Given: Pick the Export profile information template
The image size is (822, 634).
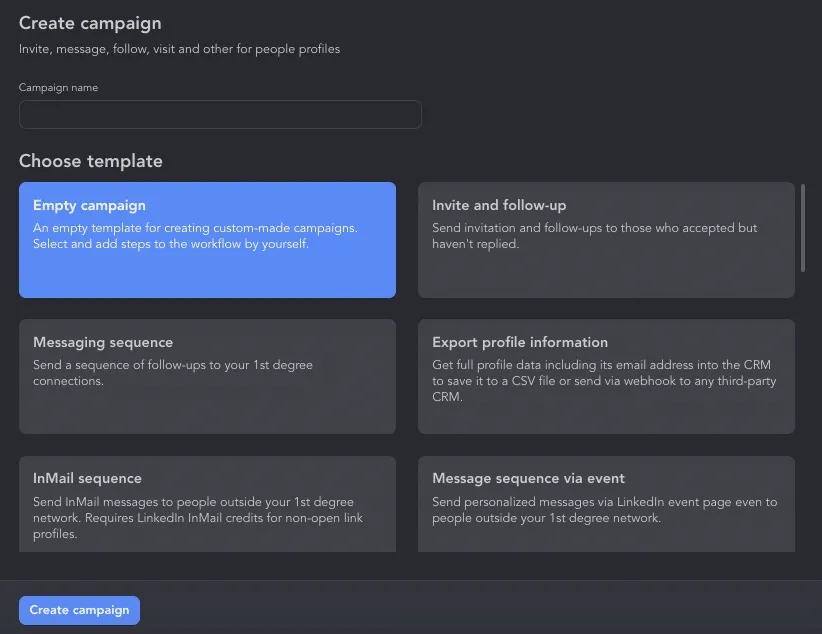Looking at the screenshot, I should point(606,376).
